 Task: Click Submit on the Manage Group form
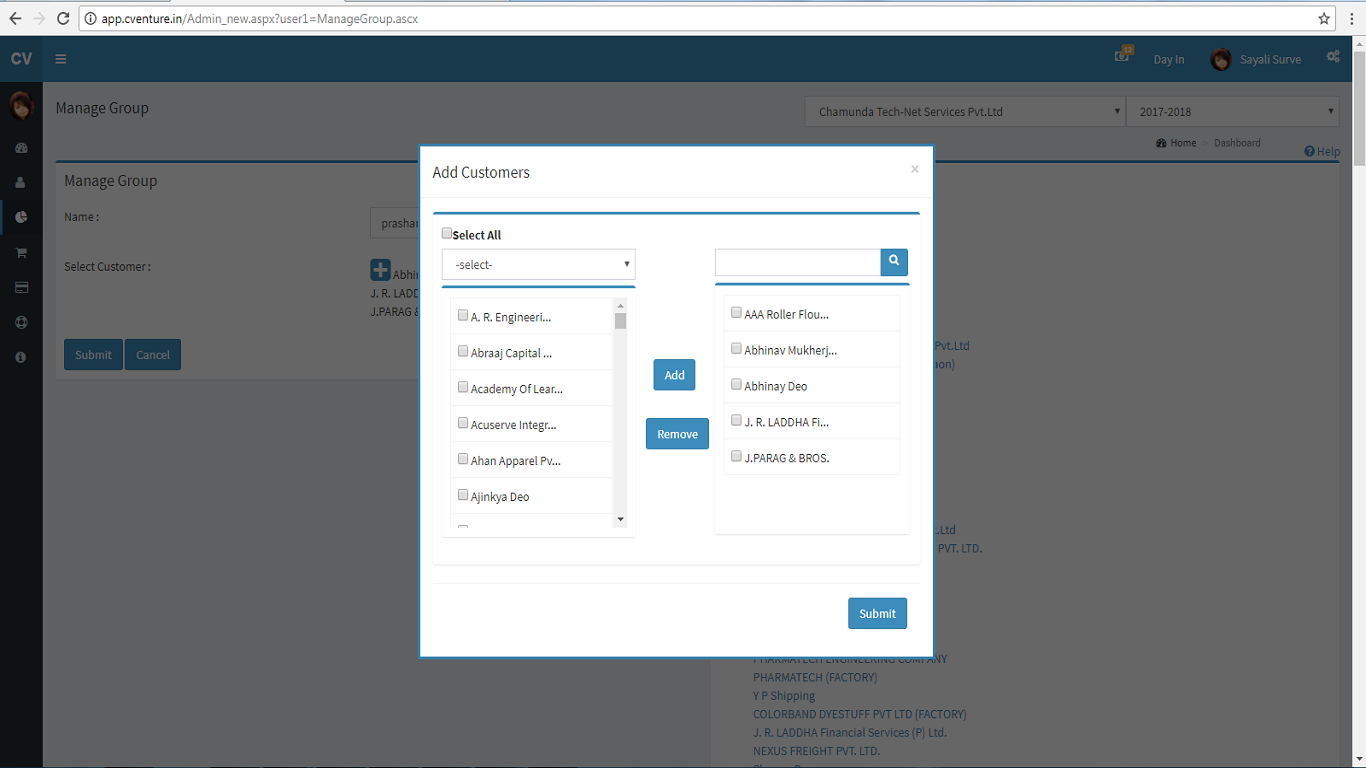[x=93, y=355]
